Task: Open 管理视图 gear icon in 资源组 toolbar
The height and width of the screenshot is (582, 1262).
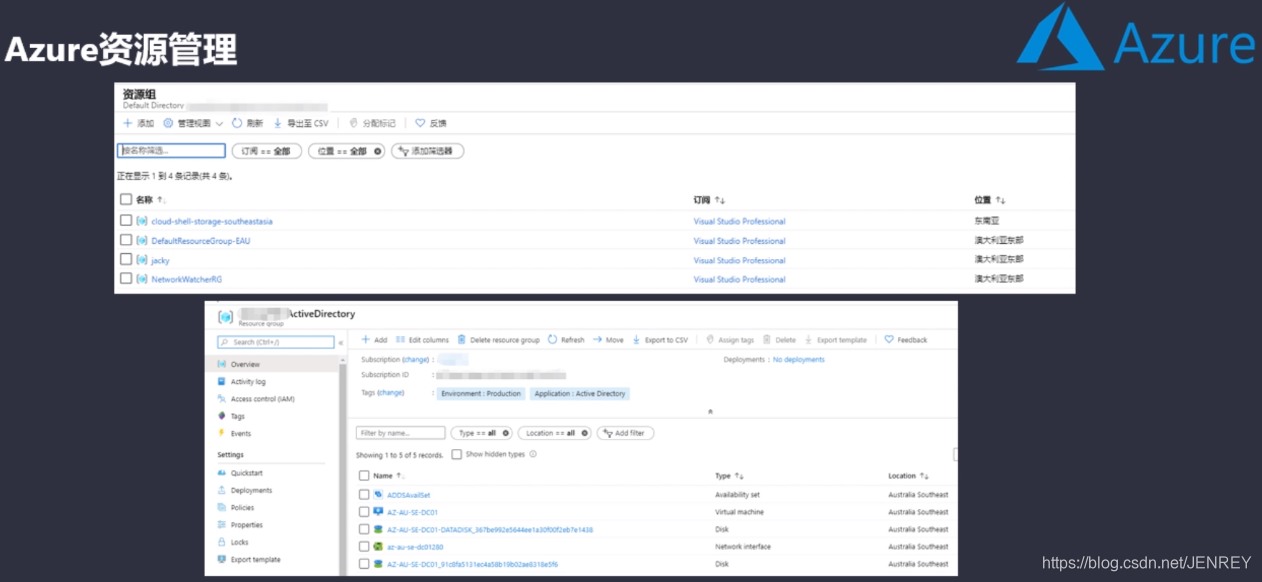Action: [168, 123]
